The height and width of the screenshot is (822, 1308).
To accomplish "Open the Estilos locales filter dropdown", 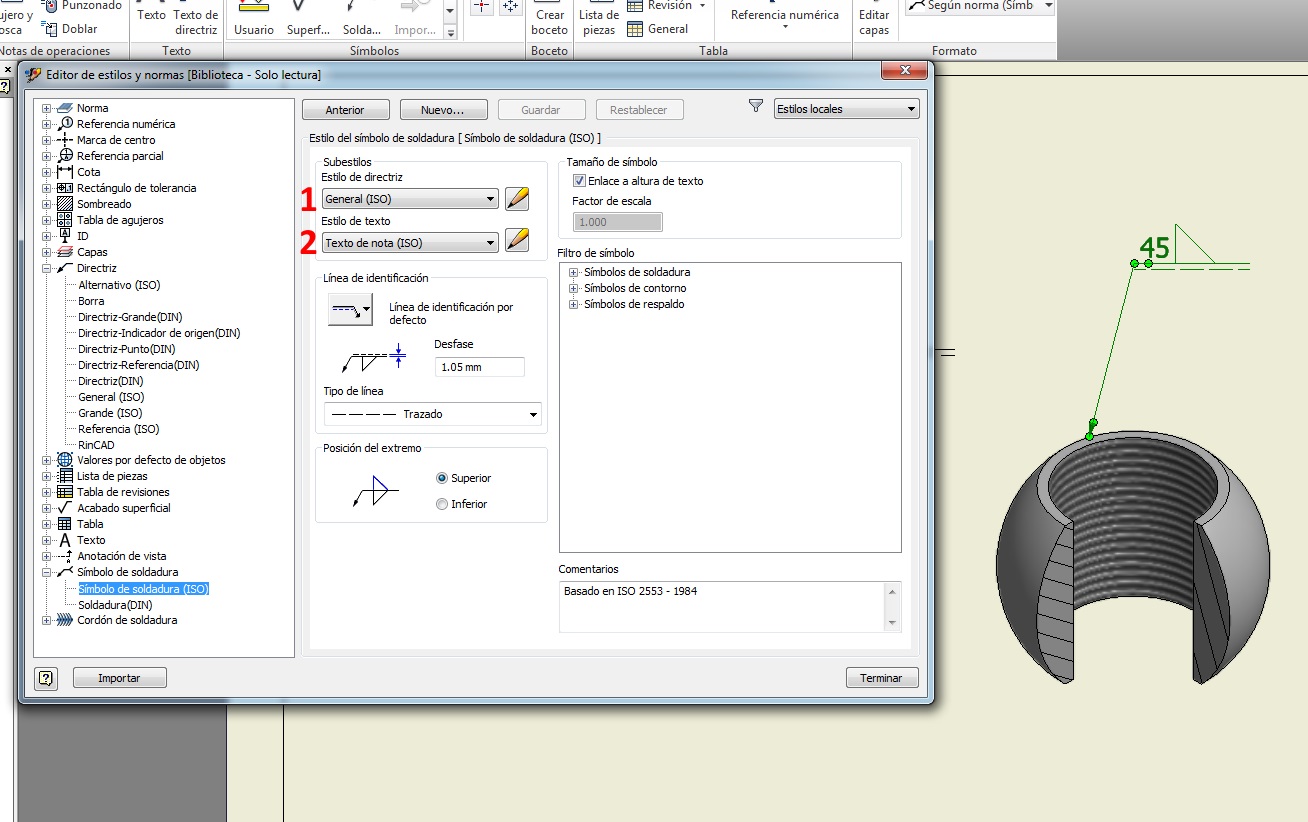I will tap(846, 109).
